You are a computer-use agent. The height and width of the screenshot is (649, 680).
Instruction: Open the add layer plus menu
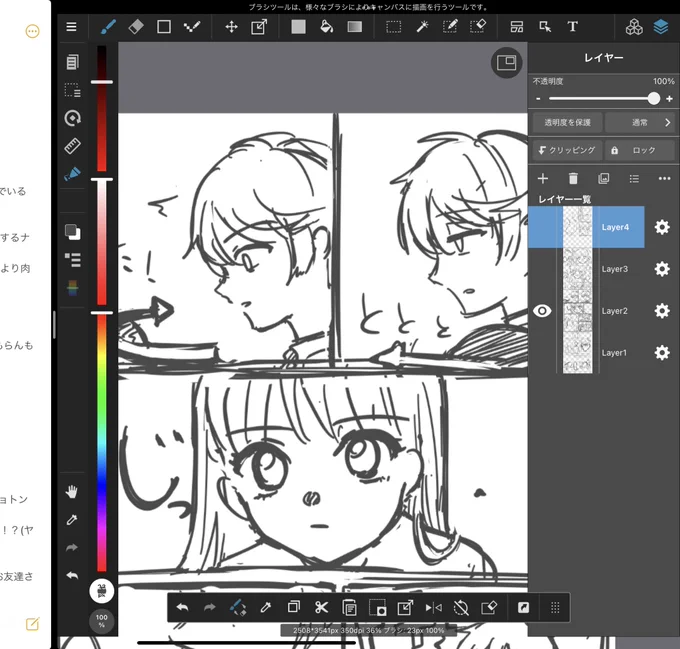pos(543,179)
